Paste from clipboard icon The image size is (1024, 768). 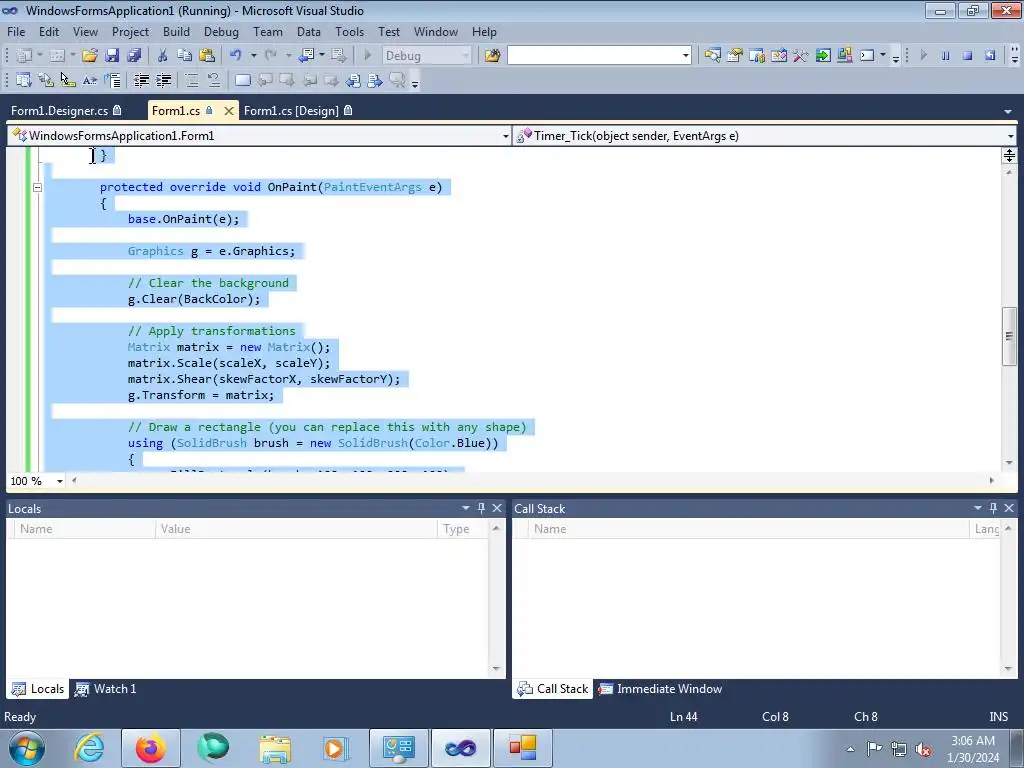tap(207, 56)
